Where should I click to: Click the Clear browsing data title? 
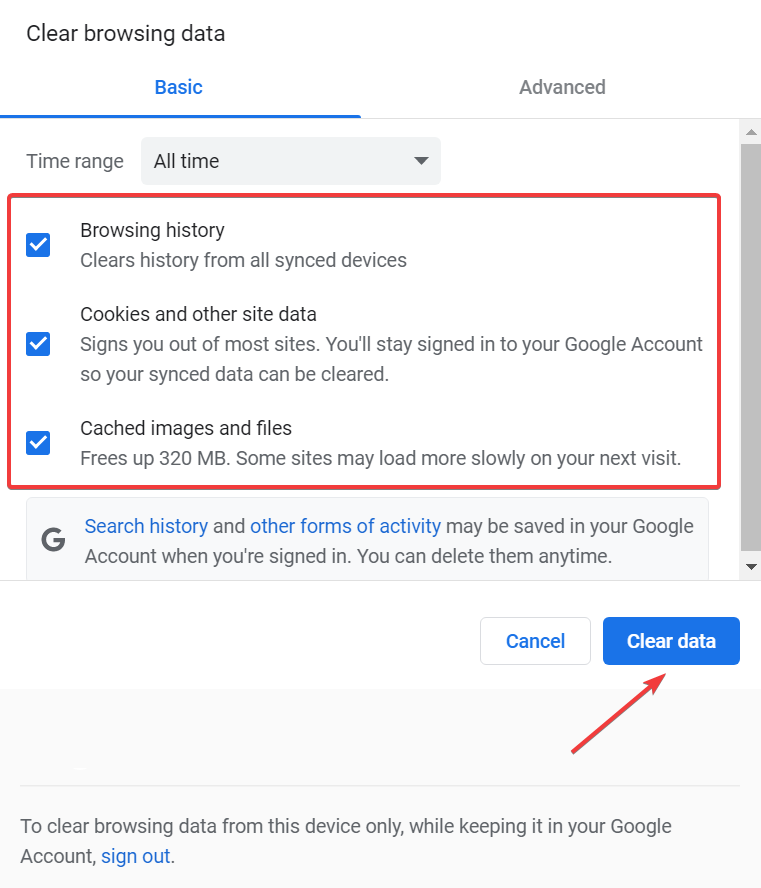126,34
